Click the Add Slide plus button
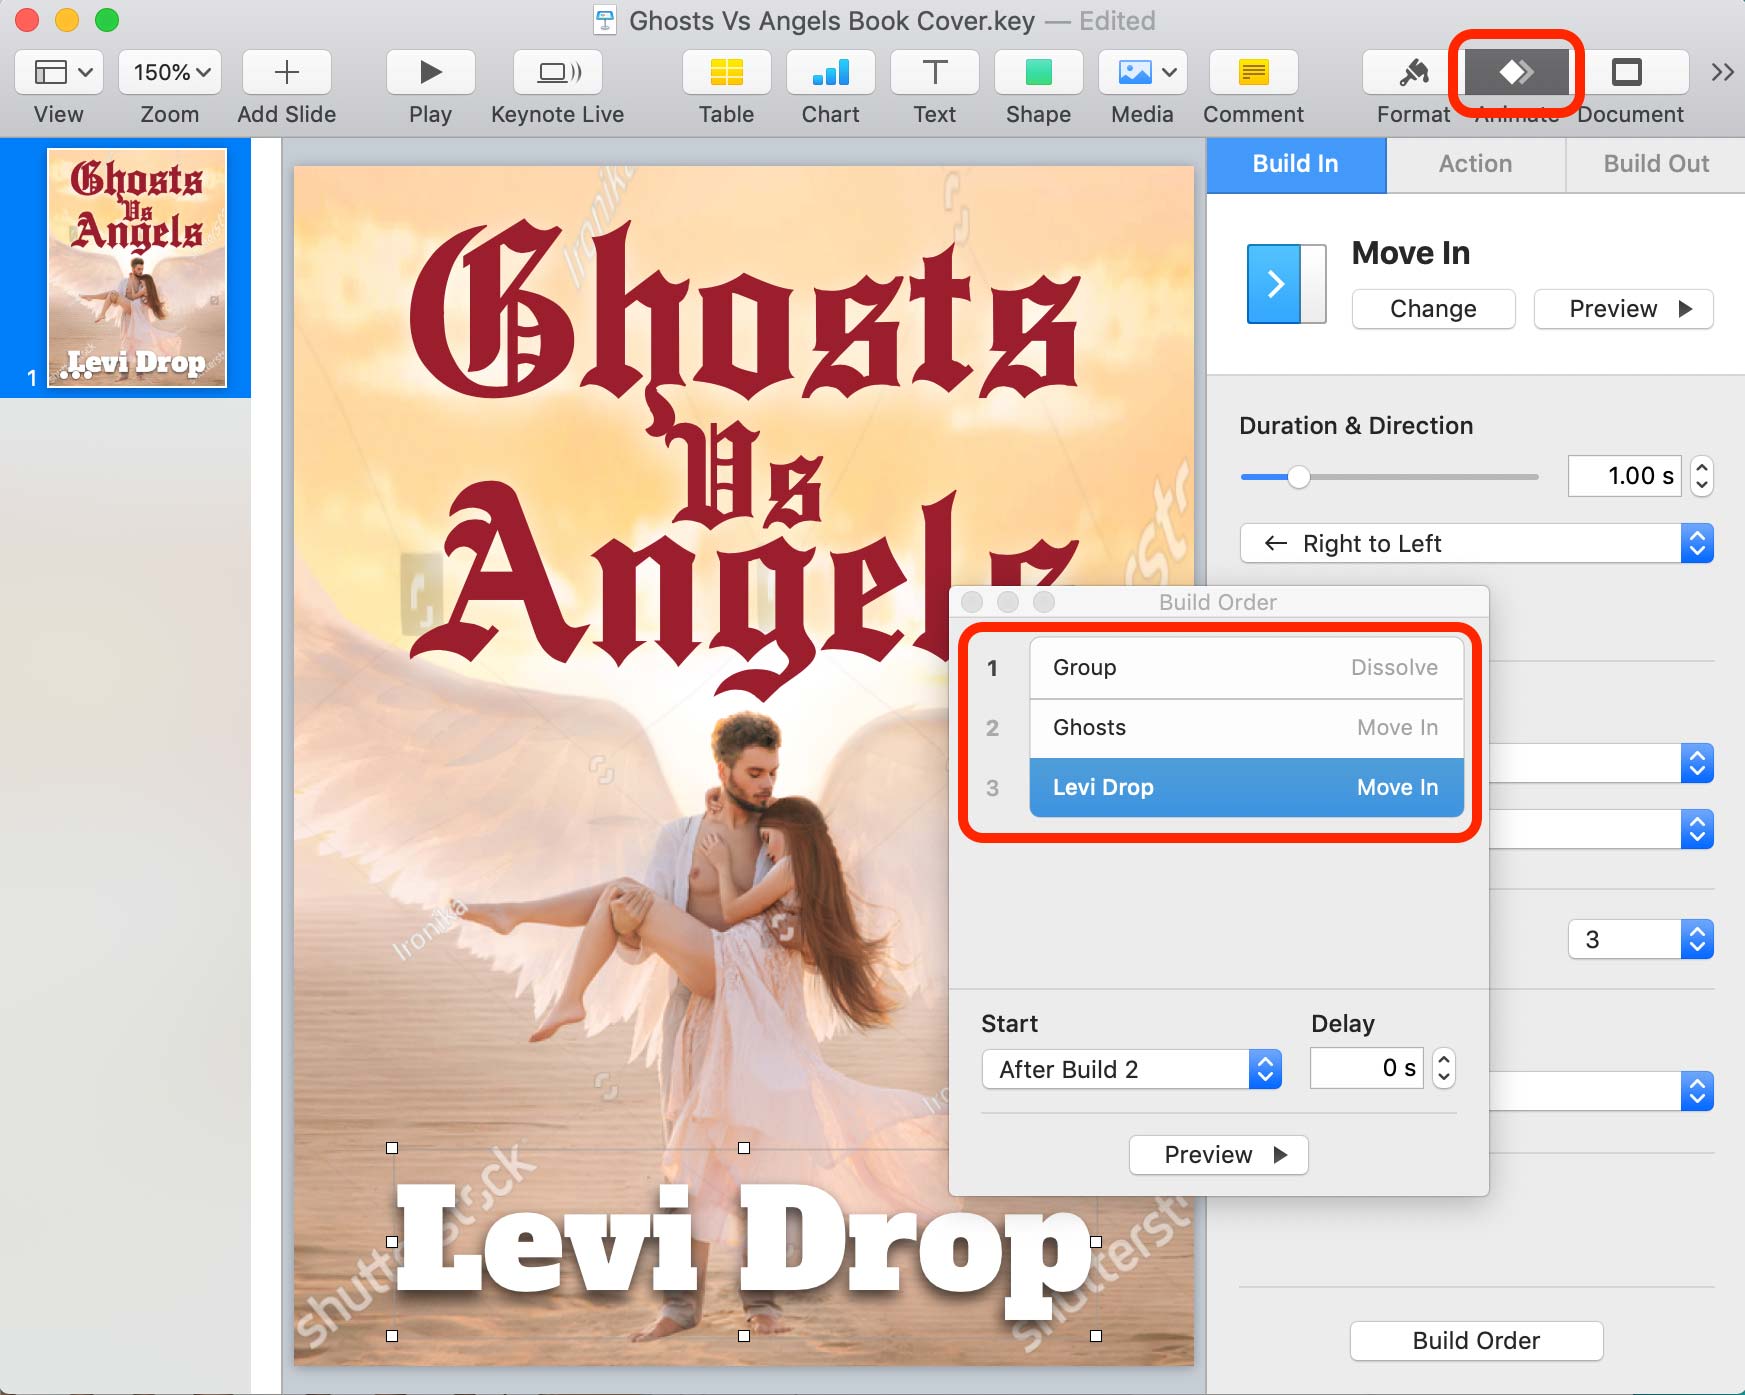The width and height of the screenshot is (1745, 1395). 286,72
